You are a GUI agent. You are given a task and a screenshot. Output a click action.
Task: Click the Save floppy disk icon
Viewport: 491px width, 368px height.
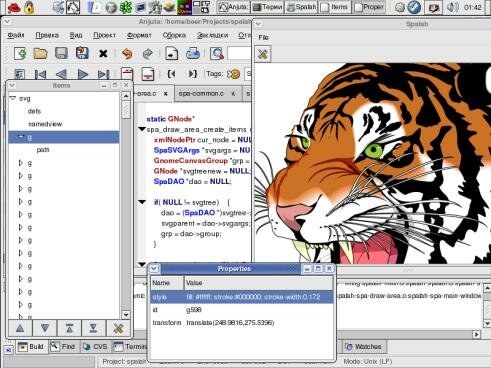61,53
